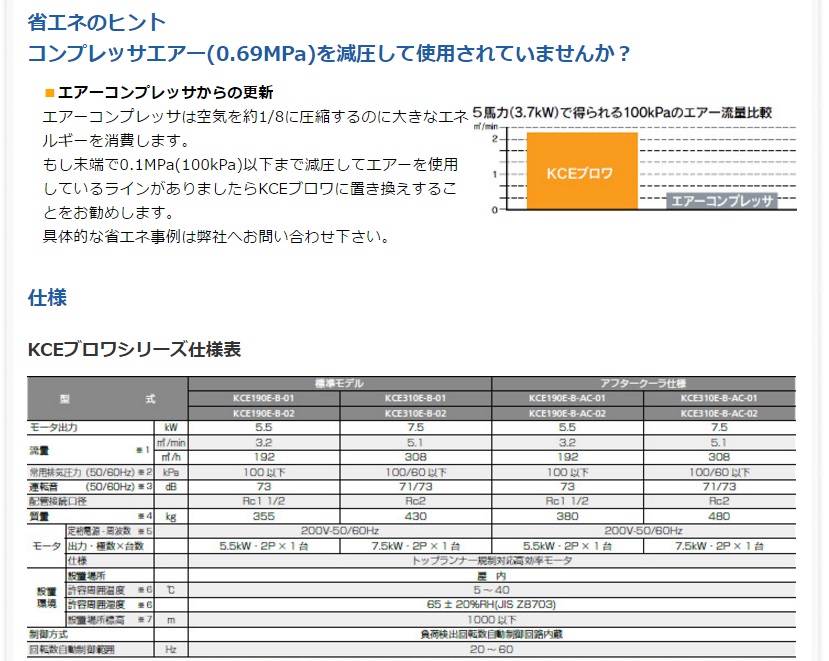829x661 pixels.
Task: Click the "℃" unit cell
Action: 171,590
